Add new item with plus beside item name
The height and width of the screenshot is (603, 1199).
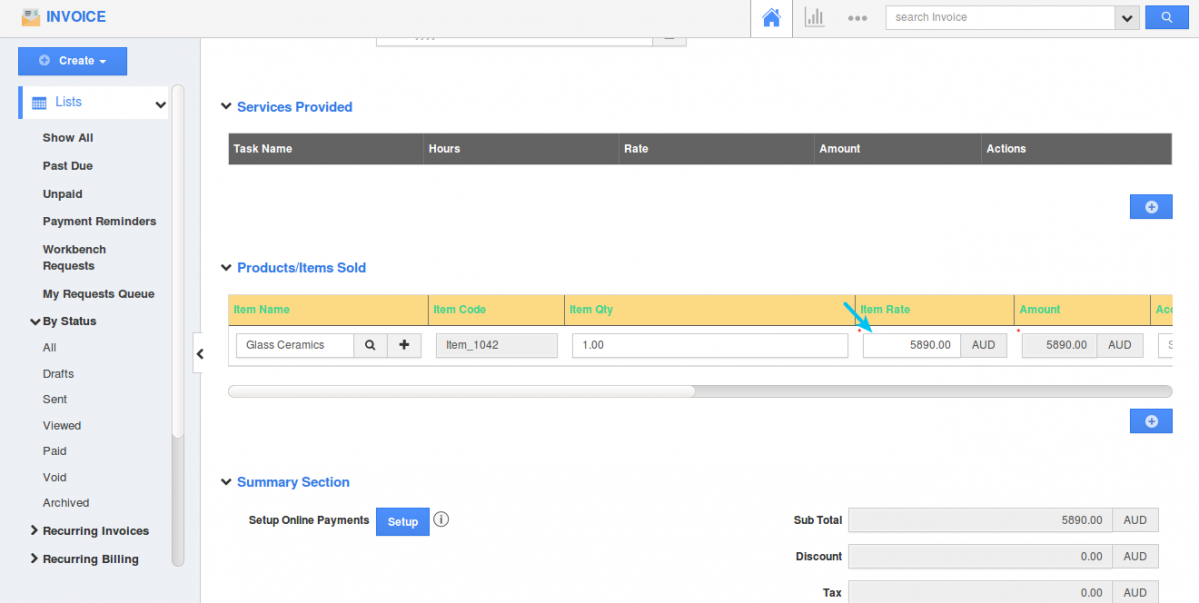[x=404, y=345]
